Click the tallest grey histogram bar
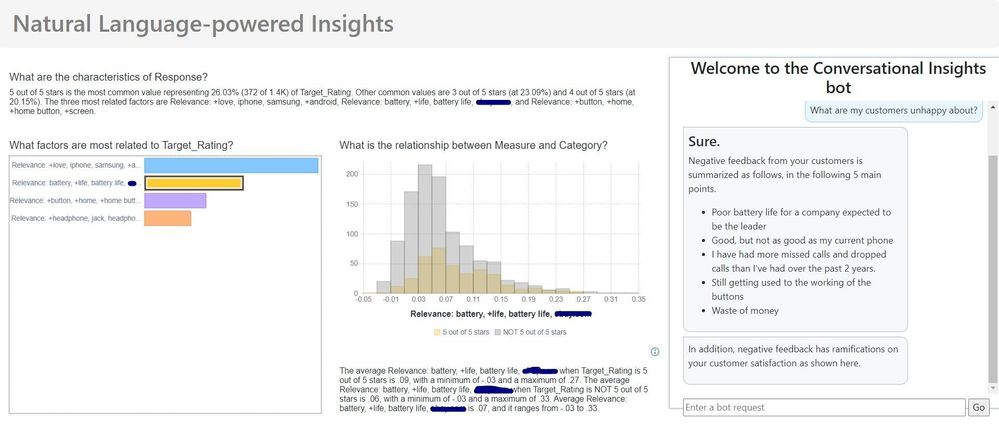The height and width of the screenshot is (447, 999). pyautogui.click(x=425, y=229)
